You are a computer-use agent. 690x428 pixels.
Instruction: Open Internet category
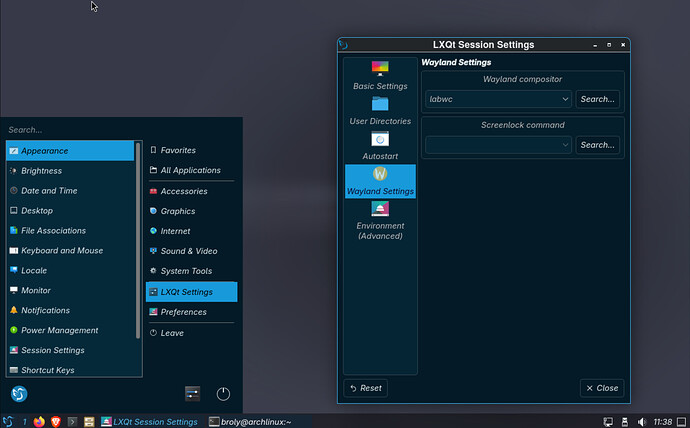click(191, 231)
